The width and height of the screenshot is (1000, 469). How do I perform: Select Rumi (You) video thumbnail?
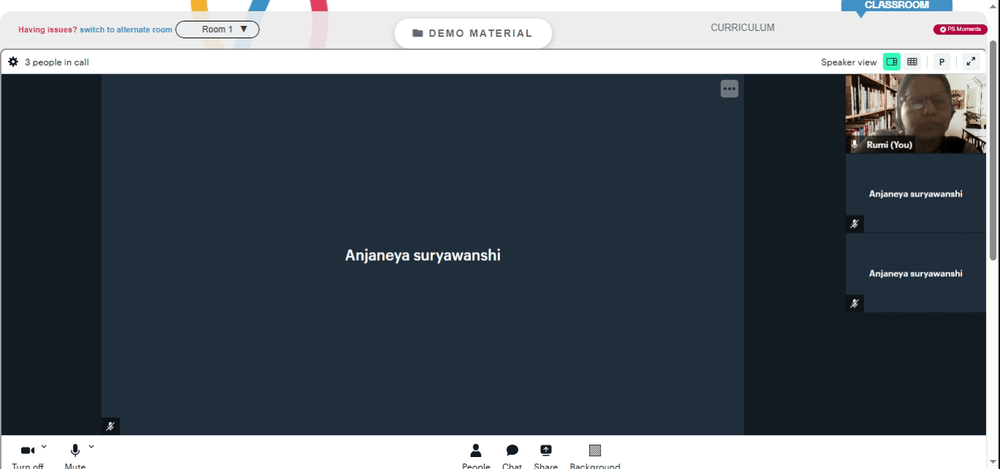click(x=915, y=114)
